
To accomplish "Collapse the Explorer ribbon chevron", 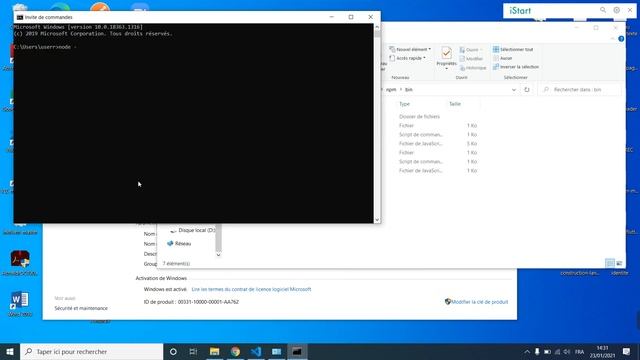I will point(612,39).
